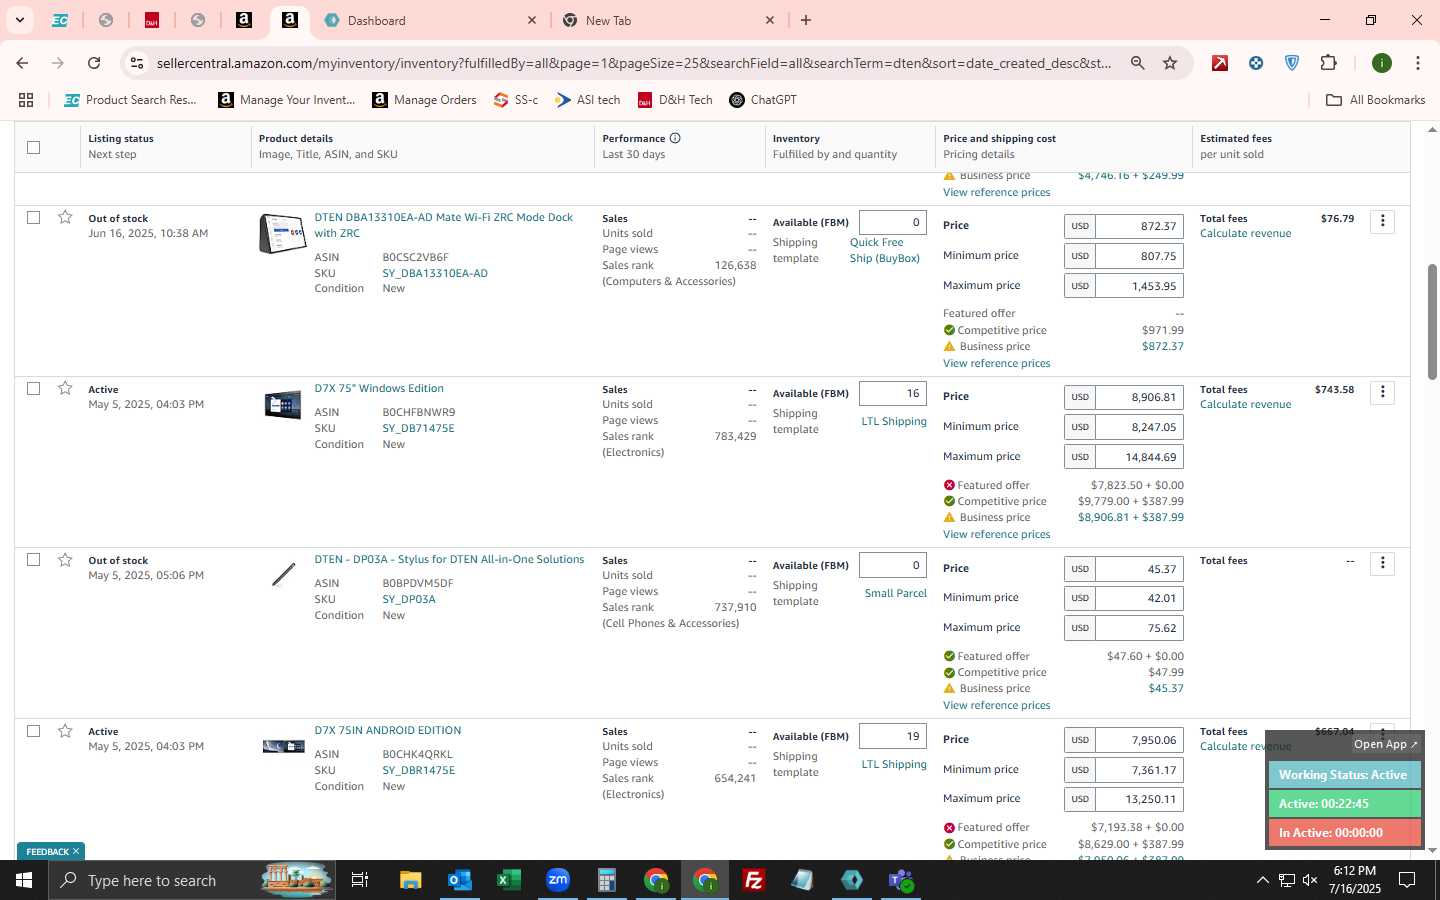Star the DTEN DP03A Stylus listing
This screenshot has height=900, width=1440.
65,559
